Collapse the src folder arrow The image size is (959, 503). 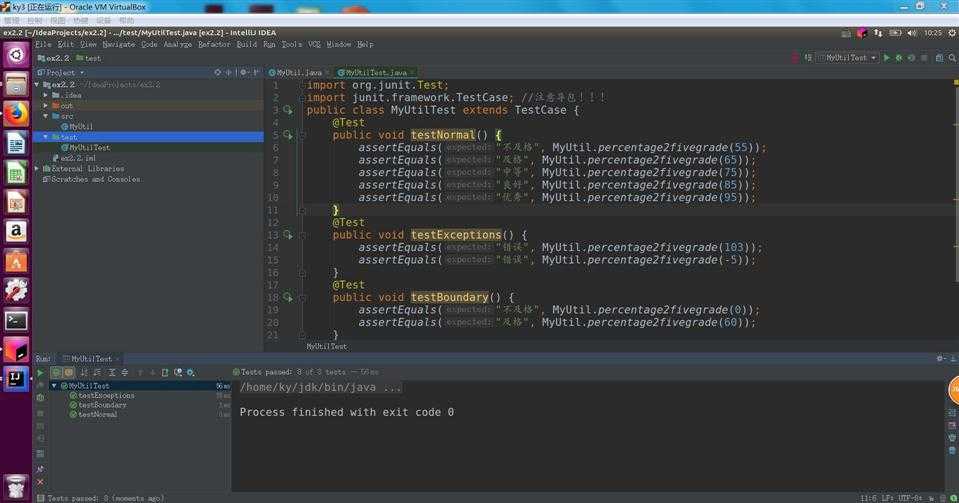coord(46,116)
